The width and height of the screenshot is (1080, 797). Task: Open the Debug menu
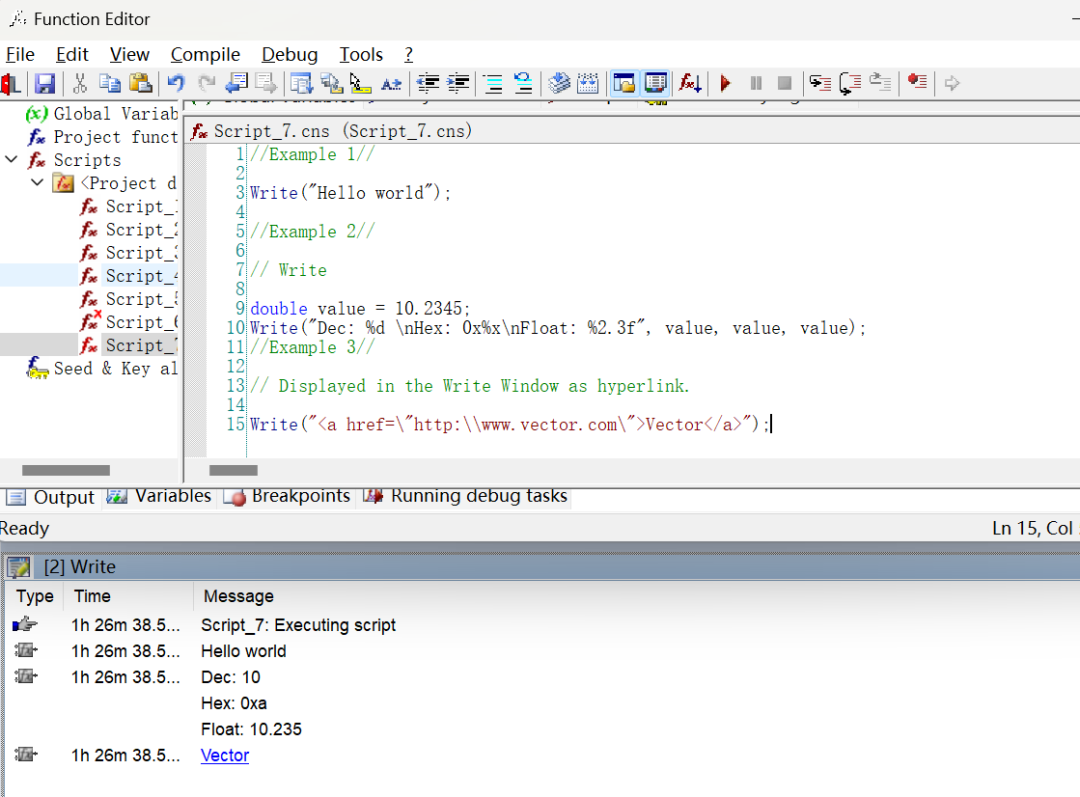pyautogui.click(x=289, y=55)
